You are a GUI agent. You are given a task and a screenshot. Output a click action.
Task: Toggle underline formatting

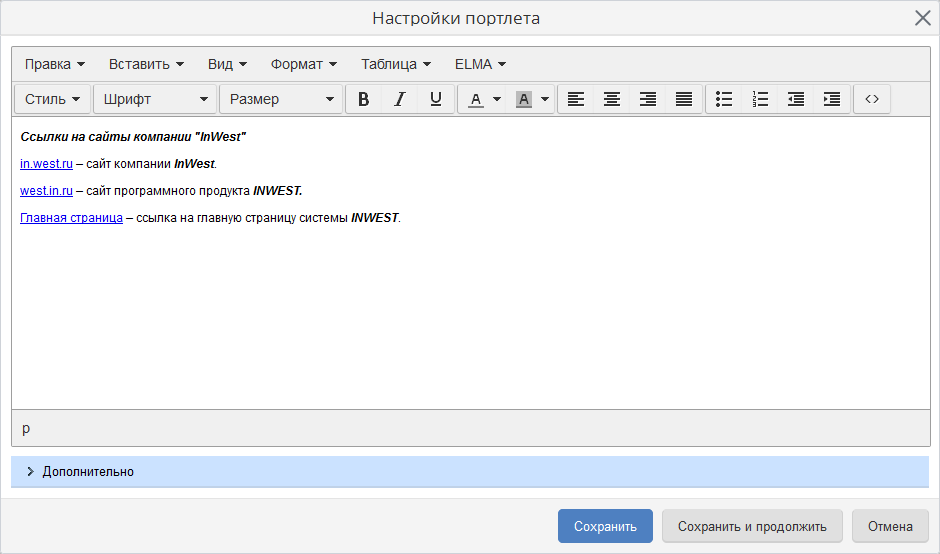pyautogui.click(x=436, y=99)
